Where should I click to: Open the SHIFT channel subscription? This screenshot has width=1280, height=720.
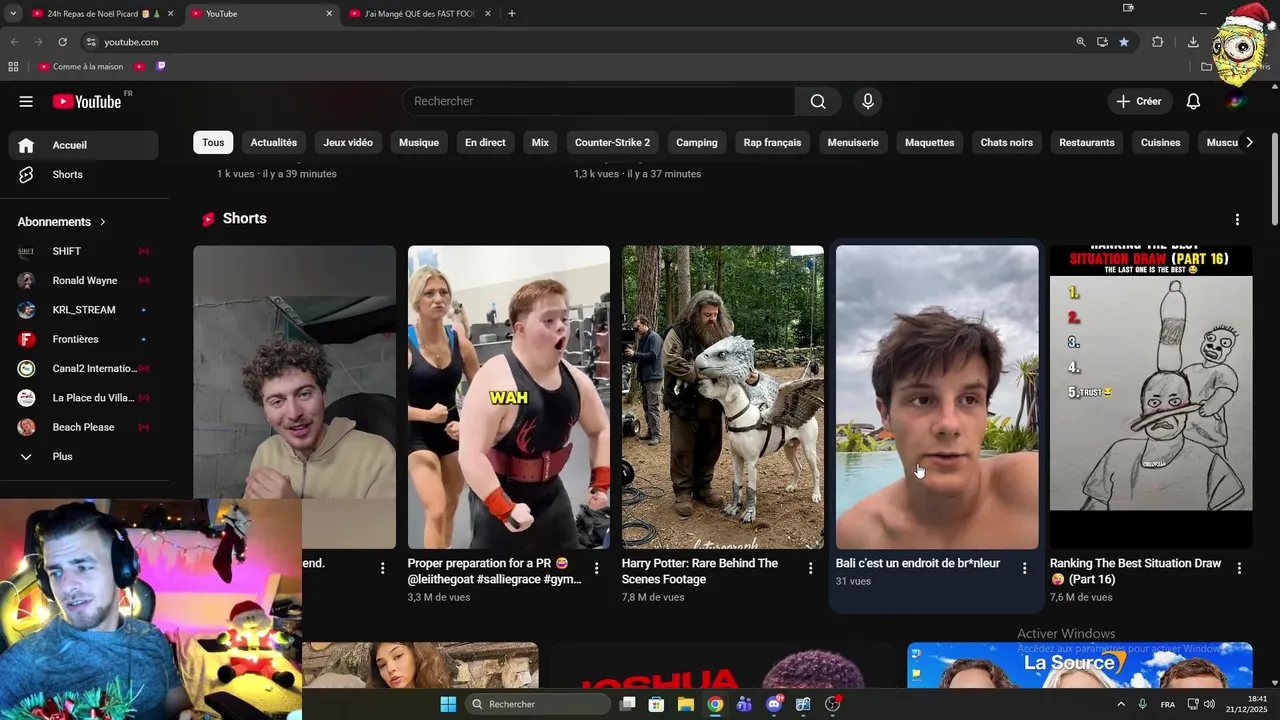(84, 251)
